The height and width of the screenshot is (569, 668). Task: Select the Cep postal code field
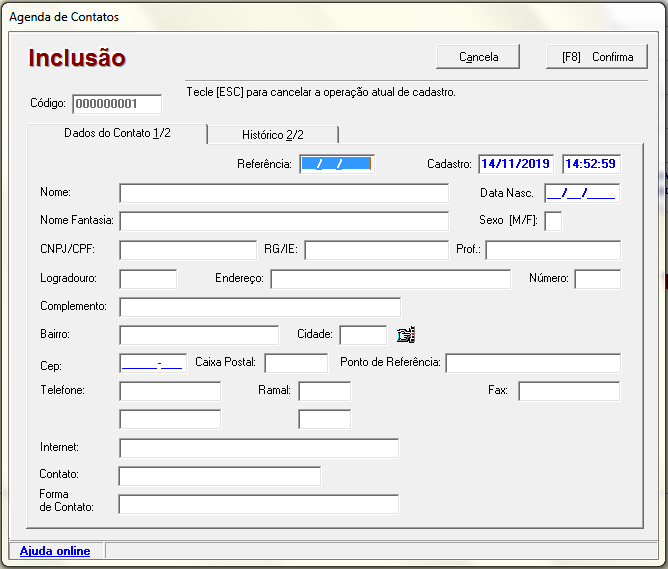pyautogui.click(x=152, y=363)
